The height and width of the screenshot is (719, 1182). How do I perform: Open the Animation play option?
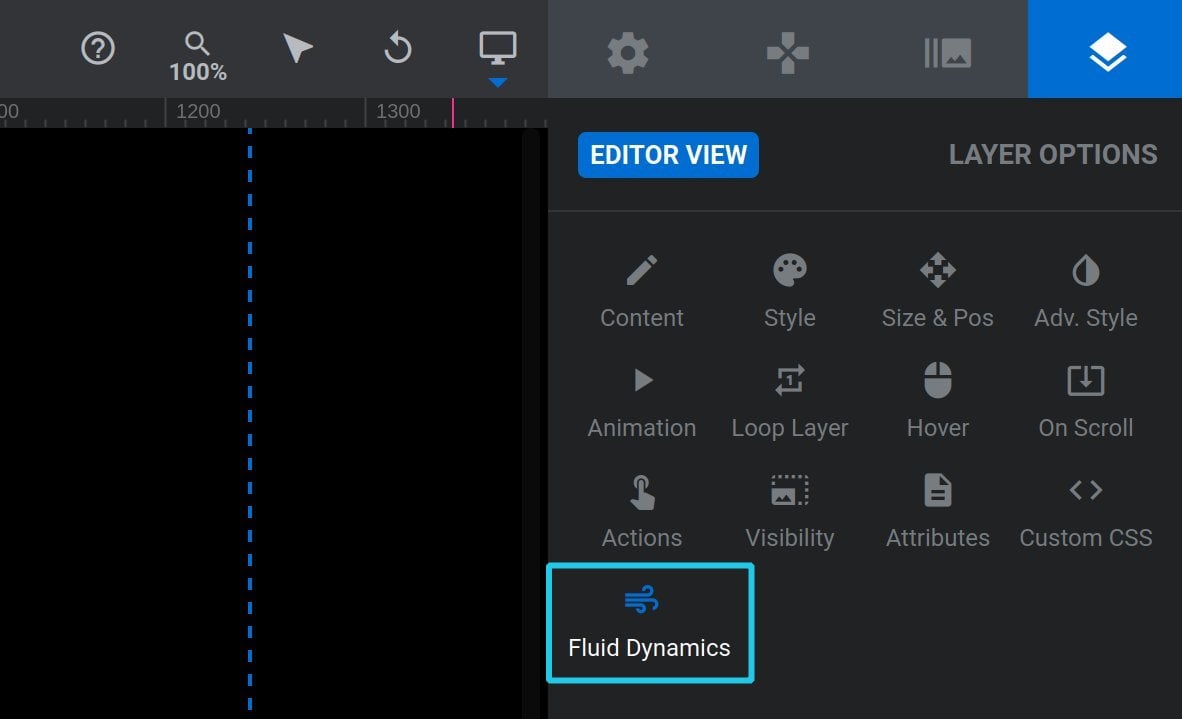[x=642, y=402]
